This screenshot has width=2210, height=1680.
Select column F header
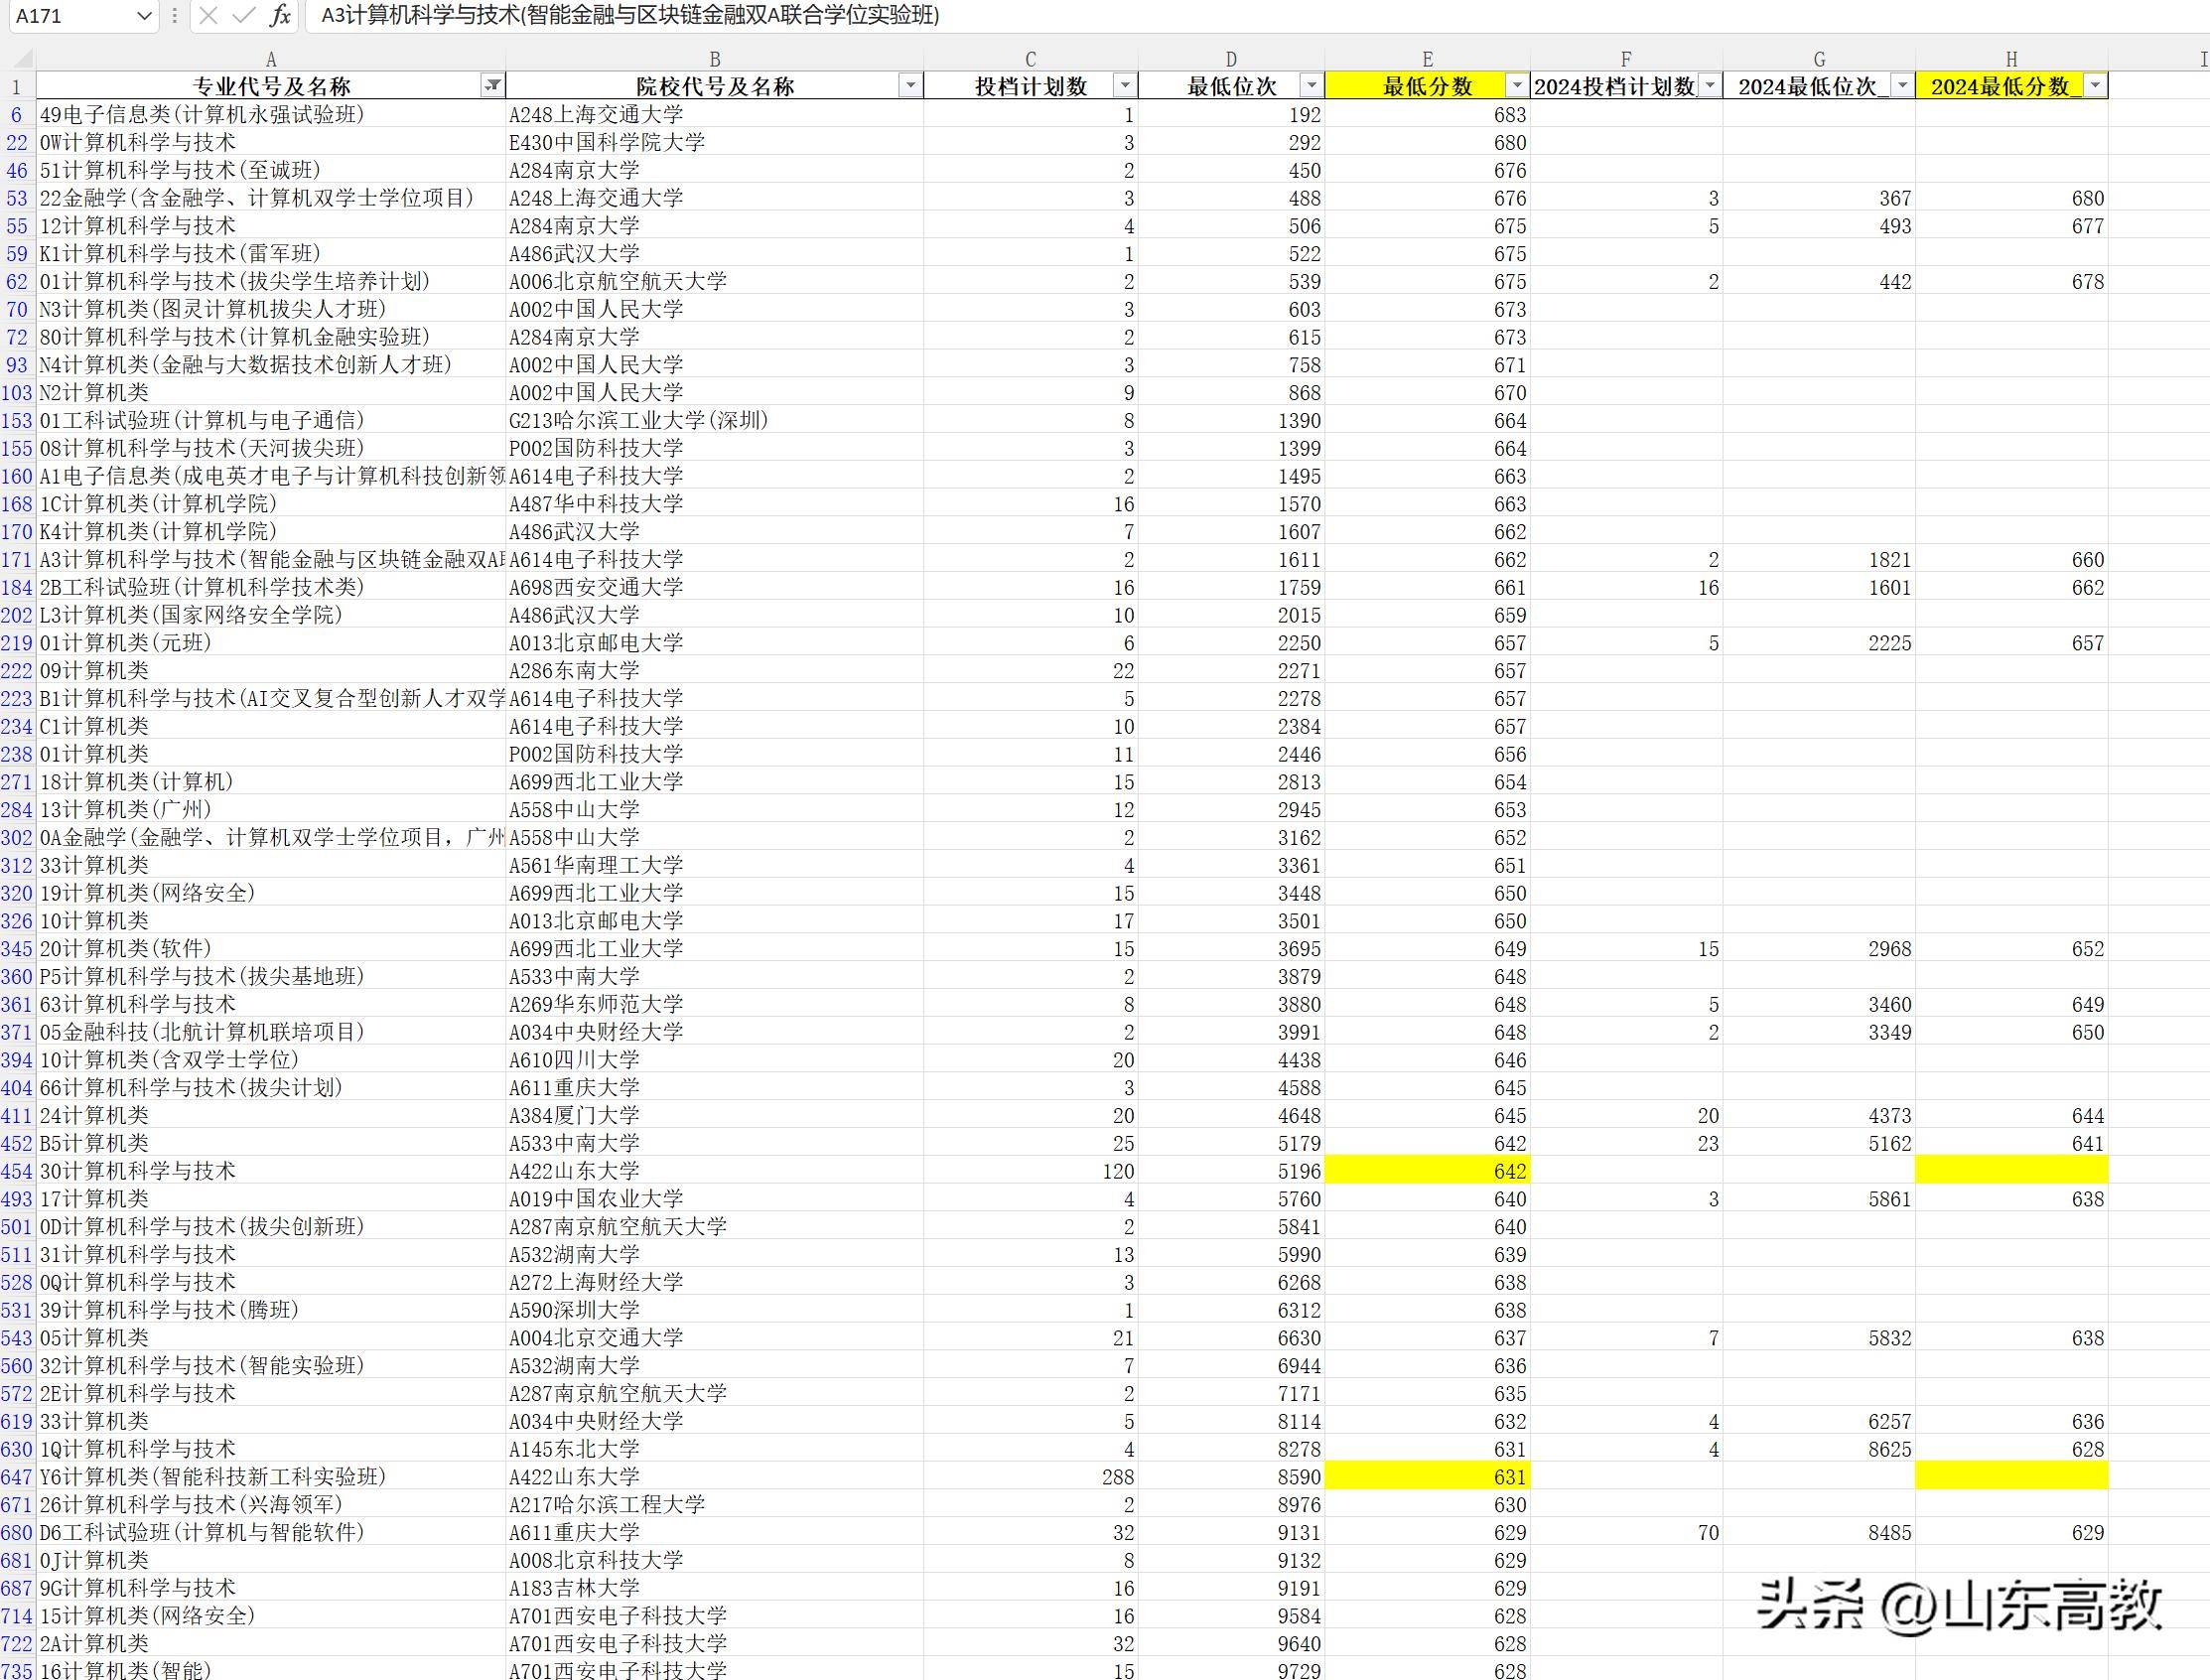(x=1626, y=60)
